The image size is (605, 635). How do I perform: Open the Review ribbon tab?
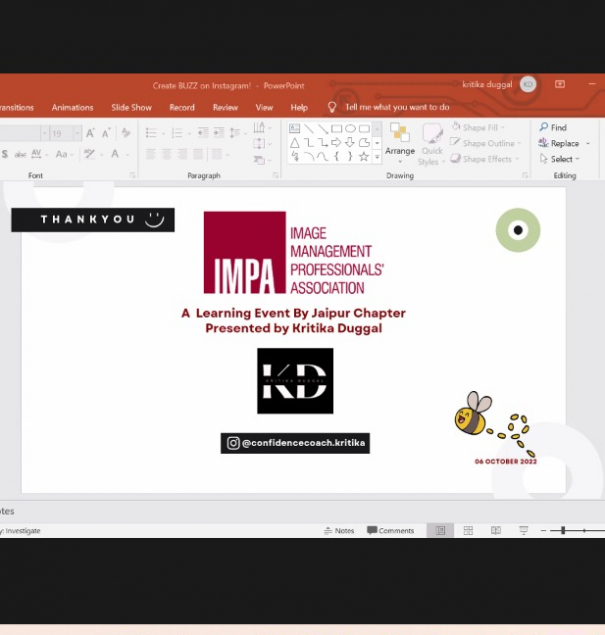(225, 107)
